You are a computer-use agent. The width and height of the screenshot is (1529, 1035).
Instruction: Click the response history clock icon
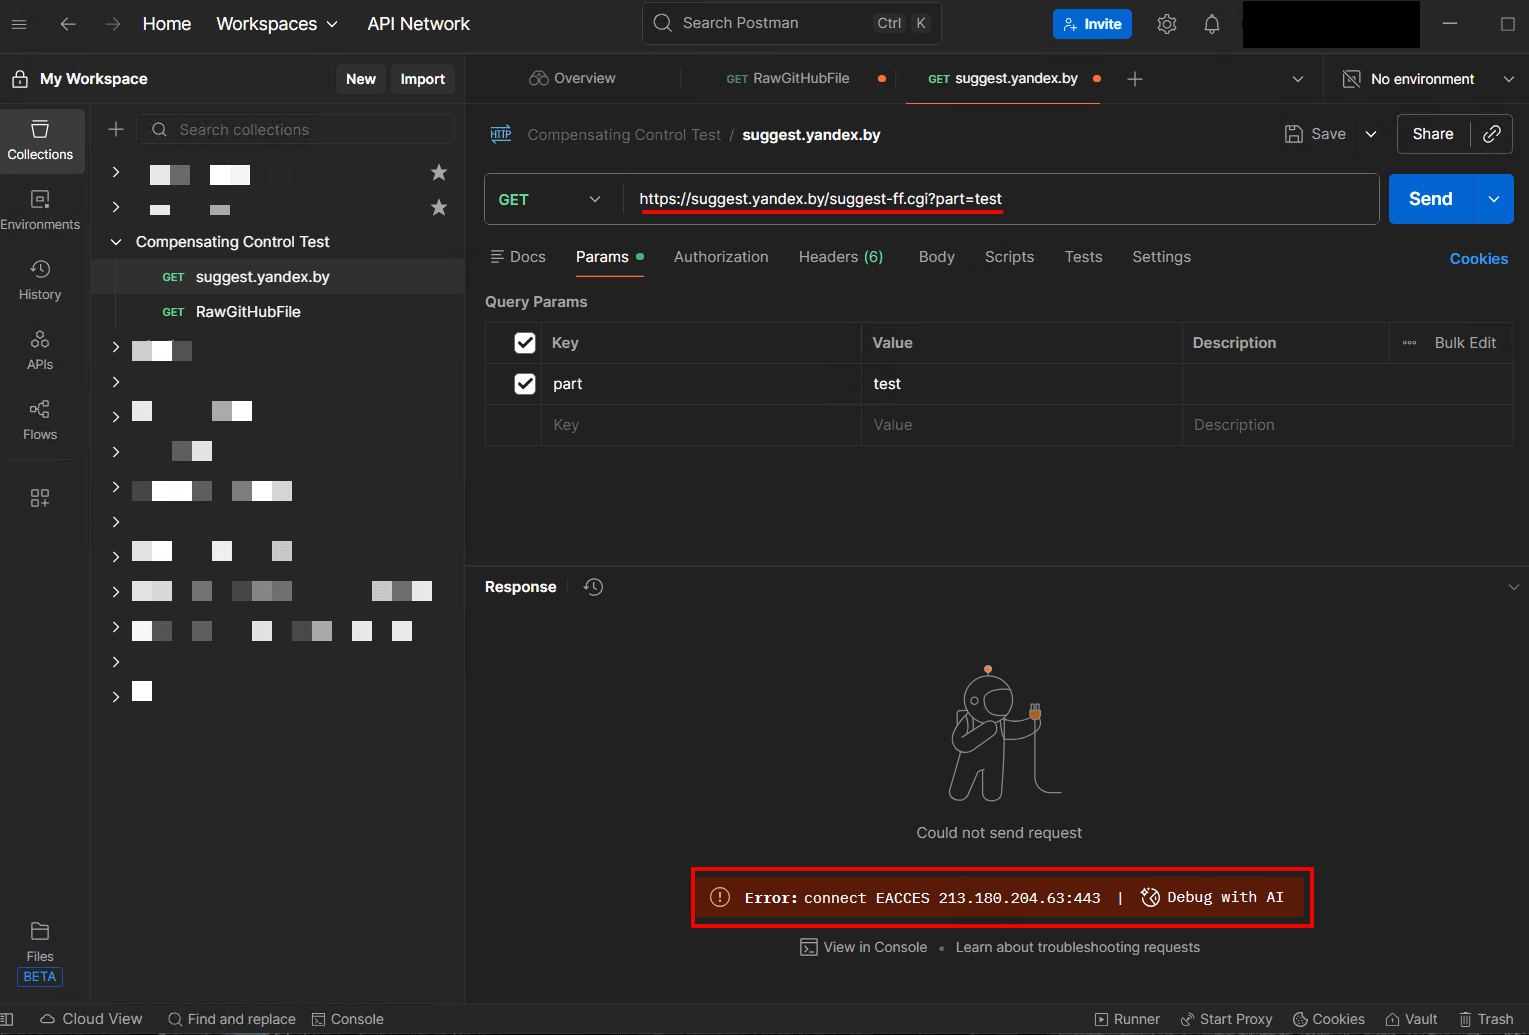[x=593, y=587]
